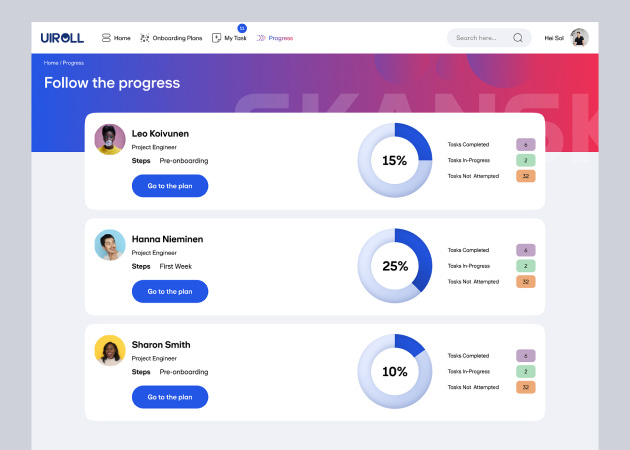Image resolution: width=630 pixels, height=450 pixels.
Task: Click the Onboarding Plans icon
Action: pyautogui.click(x=145, y=38)
